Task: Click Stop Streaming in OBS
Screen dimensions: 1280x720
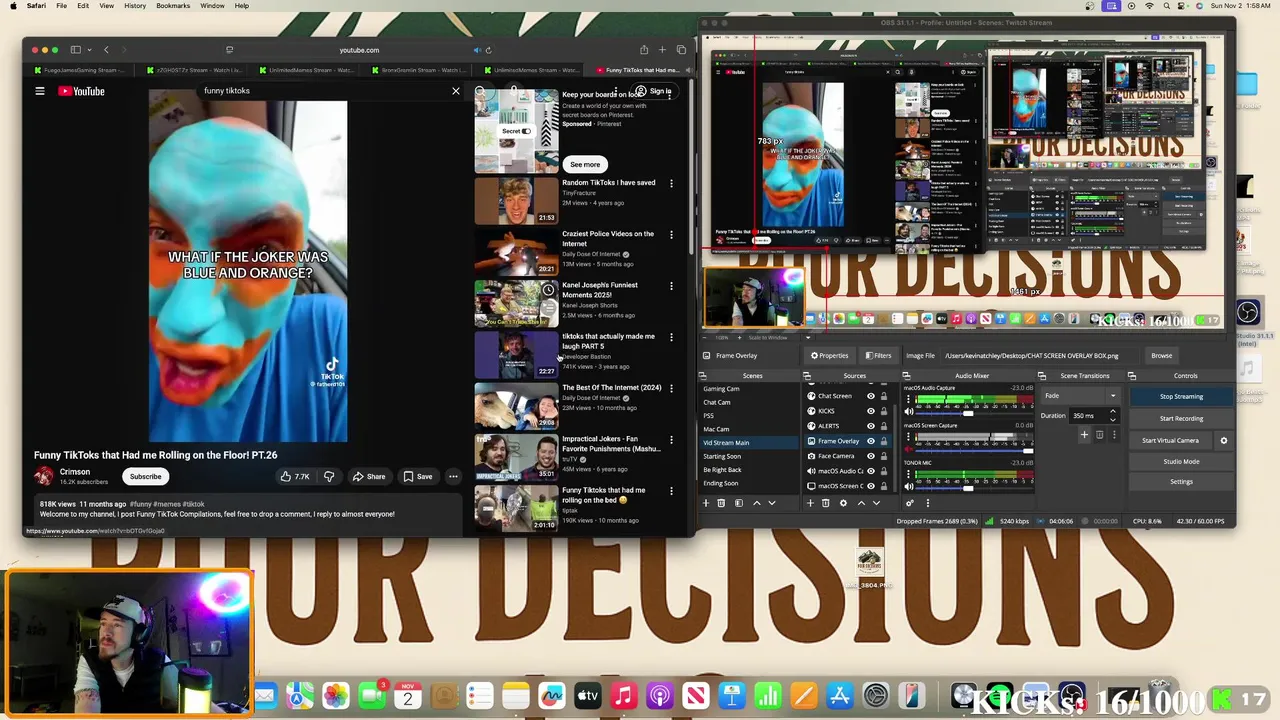Action: pyautogui.click(x=1181, y=397)
